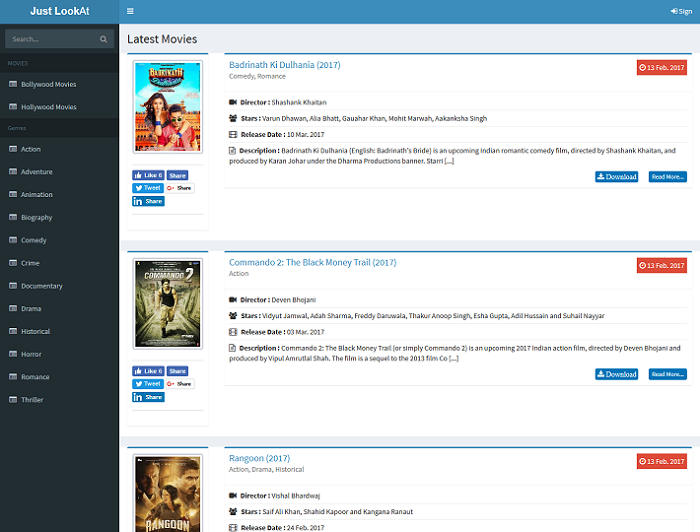Toggle the sidebar with the hamburger icon
The height and width of the screenshot is (532, 700).
pyautogui.click(x=130, y=11)
